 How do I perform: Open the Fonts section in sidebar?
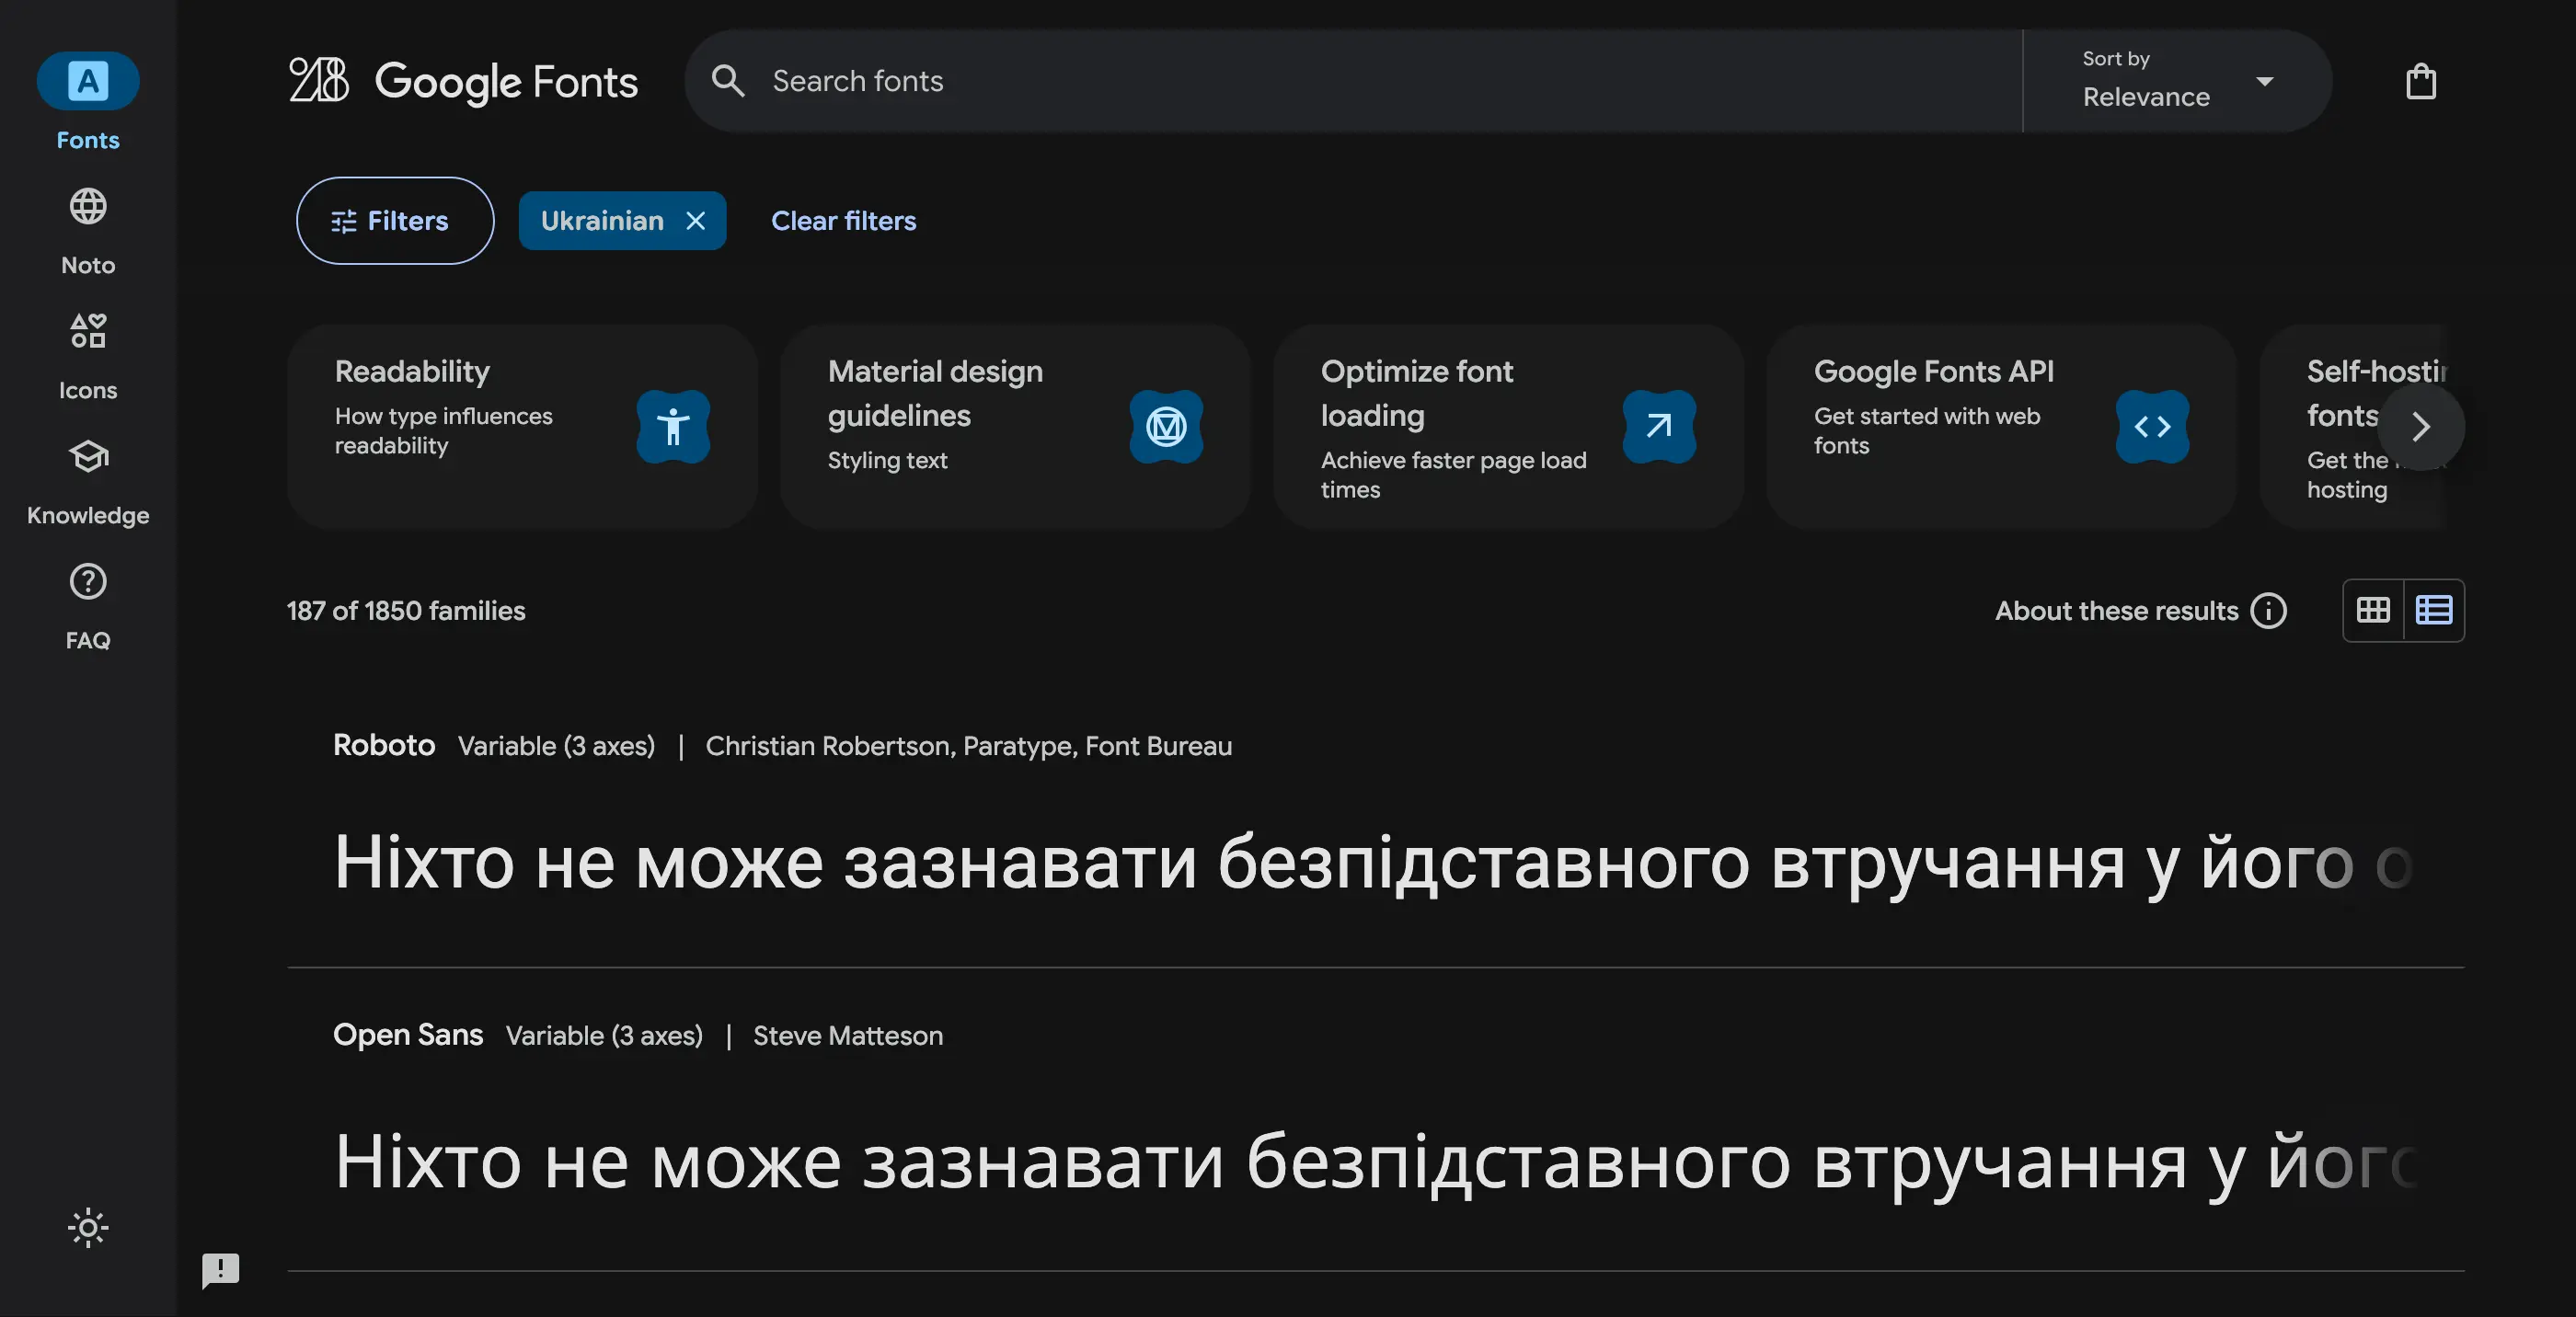coord(88,102)
